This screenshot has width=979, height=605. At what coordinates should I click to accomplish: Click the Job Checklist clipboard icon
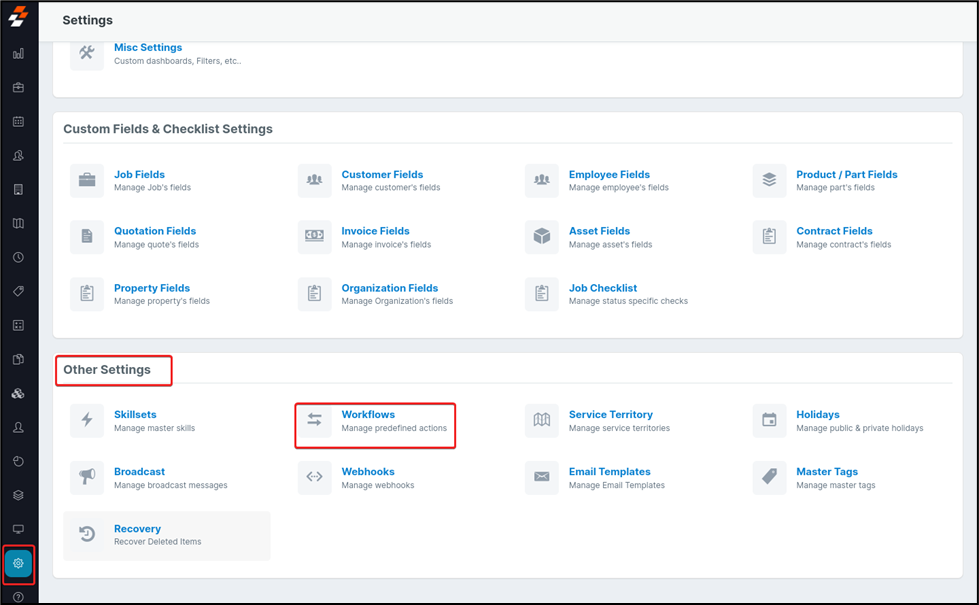[x=541, y=294]
